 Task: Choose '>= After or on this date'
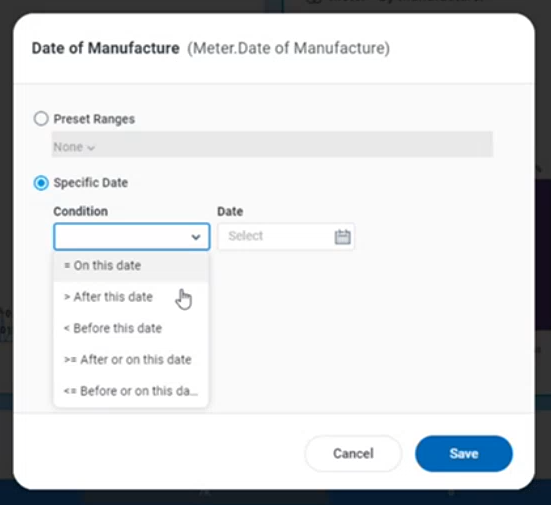(x=131, y=360)
